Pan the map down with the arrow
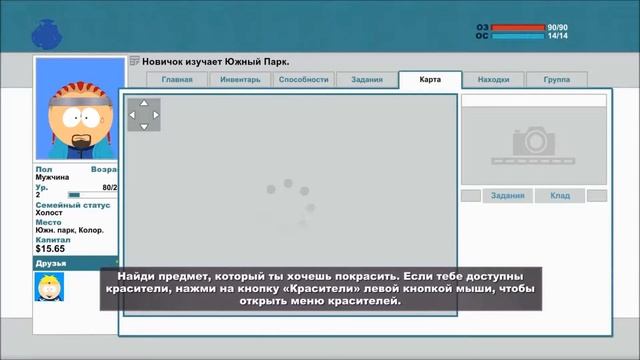The image size is (640, 360). coord(144,127)
